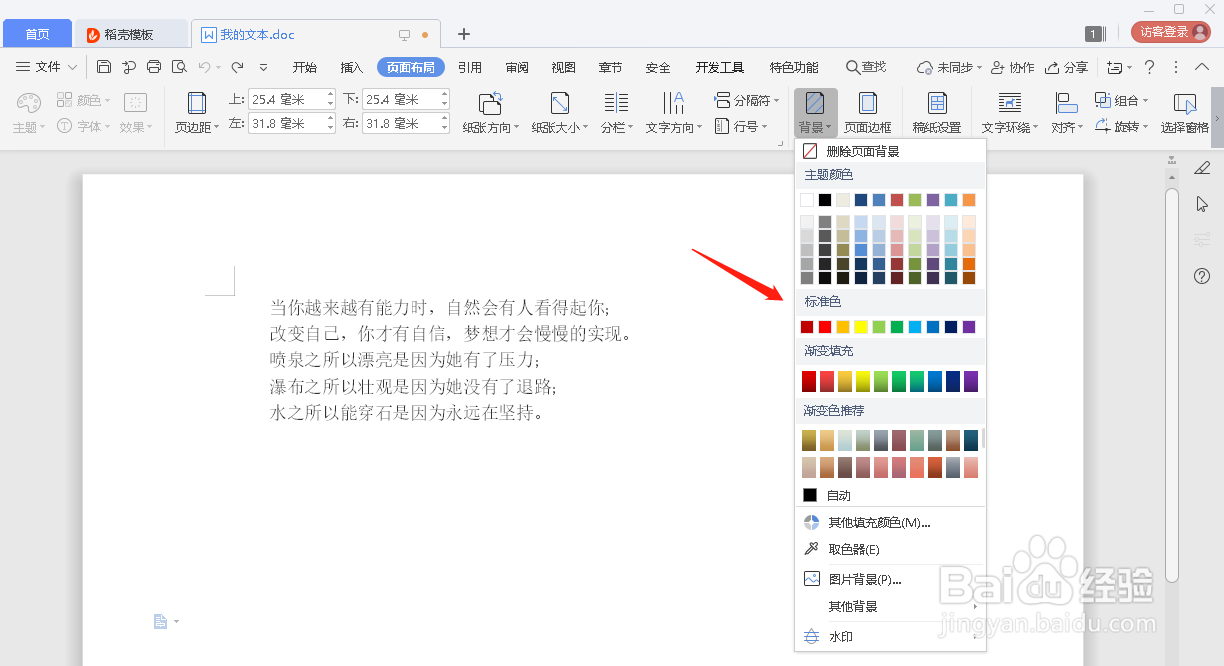The image size is (1224, 666).
Task: Switch to the 开发工具 ribbon tab
Action: pos(720,67)
